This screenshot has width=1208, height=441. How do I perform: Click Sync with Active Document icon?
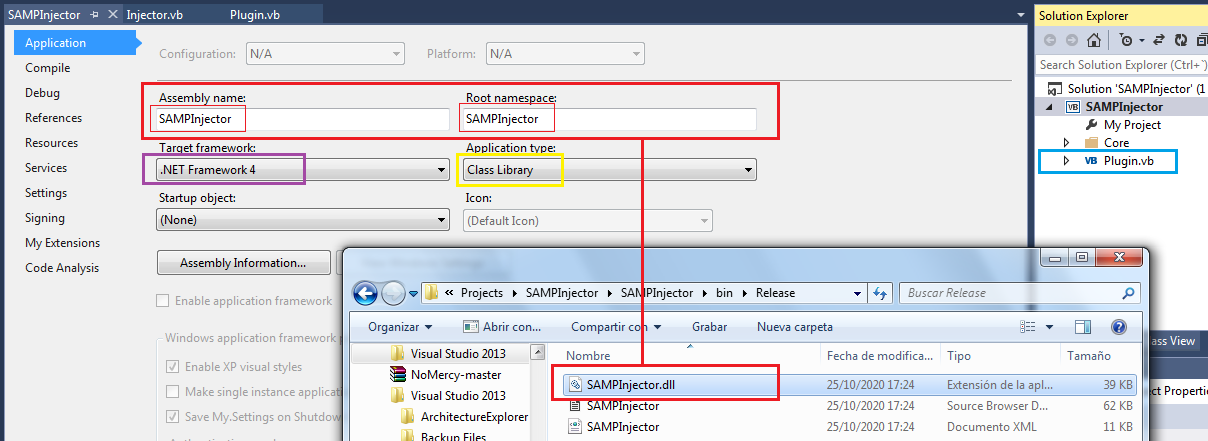pos(1159,41)
